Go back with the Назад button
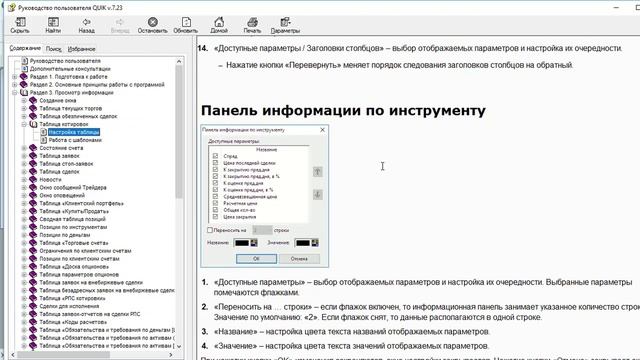This screenshot has width=640, height=360. (x=86, y=25)
